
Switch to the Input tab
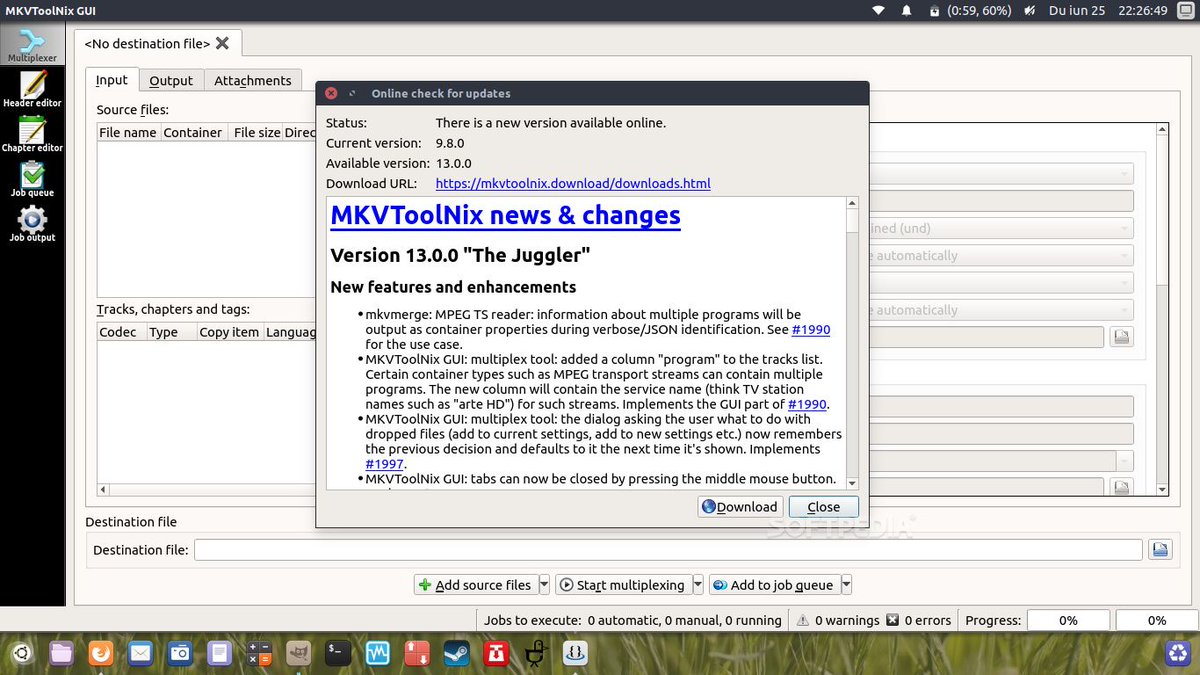tap(112, 80)
